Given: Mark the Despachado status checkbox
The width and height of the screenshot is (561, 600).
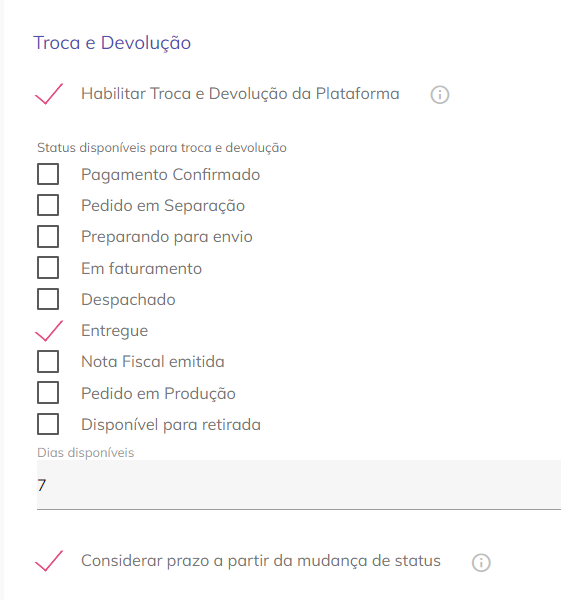Looking at the screenshot, I should coord(48,299).
